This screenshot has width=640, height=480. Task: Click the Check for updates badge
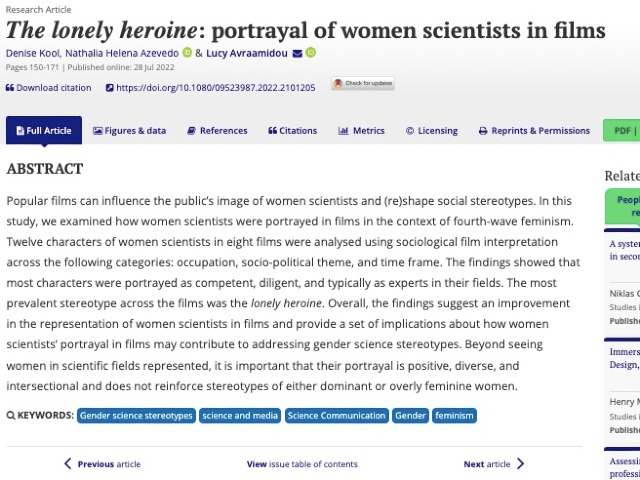click(363, 84)
